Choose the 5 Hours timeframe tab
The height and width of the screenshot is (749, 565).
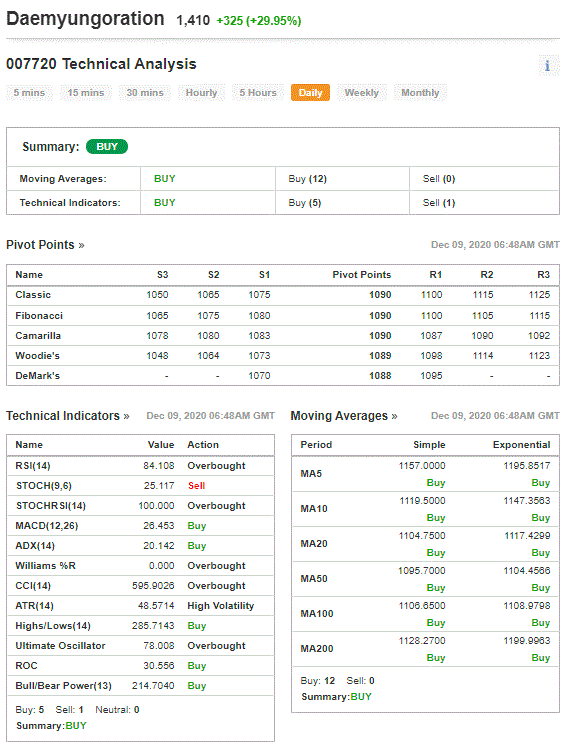[x=258, y=93]
